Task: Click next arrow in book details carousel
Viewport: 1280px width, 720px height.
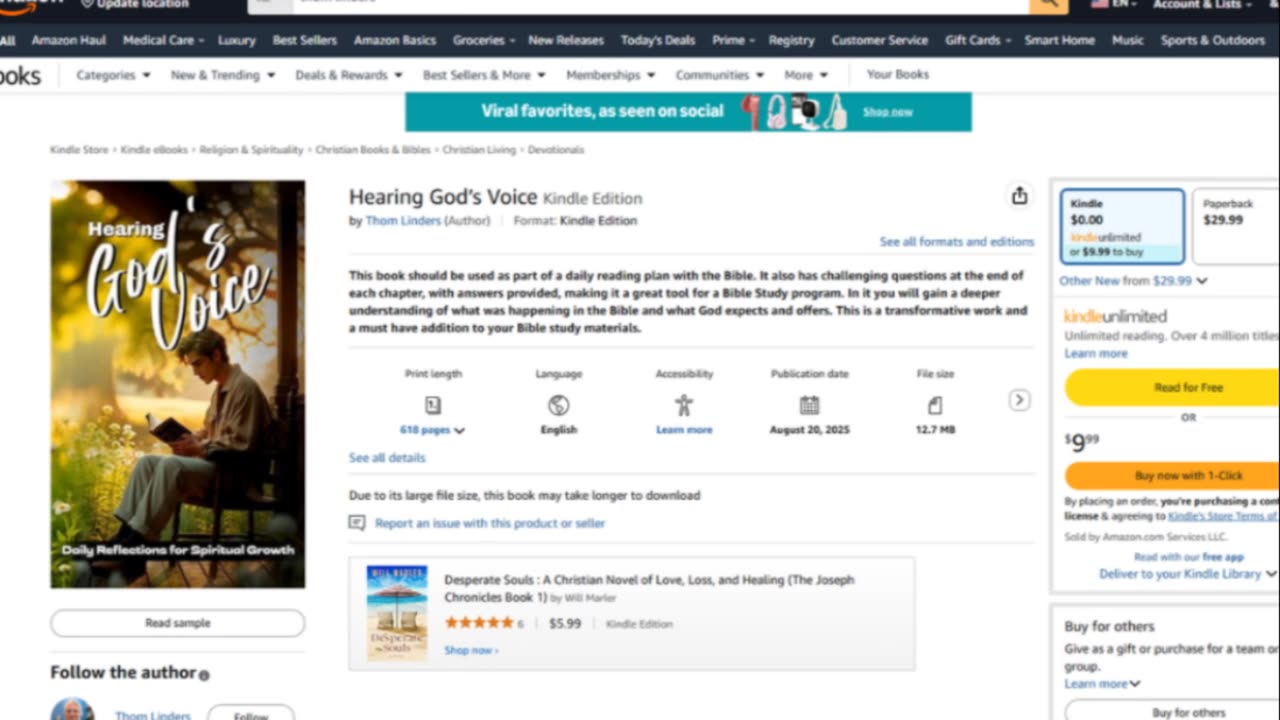Action: (x=1019, y=400)
